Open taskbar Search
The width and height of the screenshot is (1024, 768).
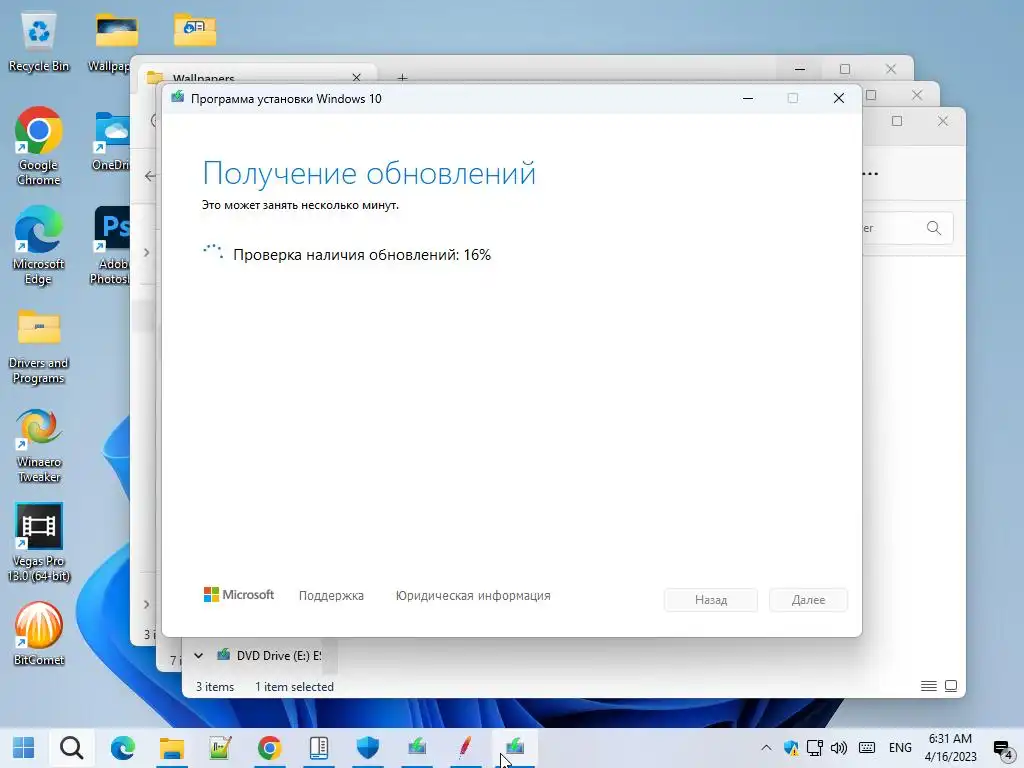point(72,748)
